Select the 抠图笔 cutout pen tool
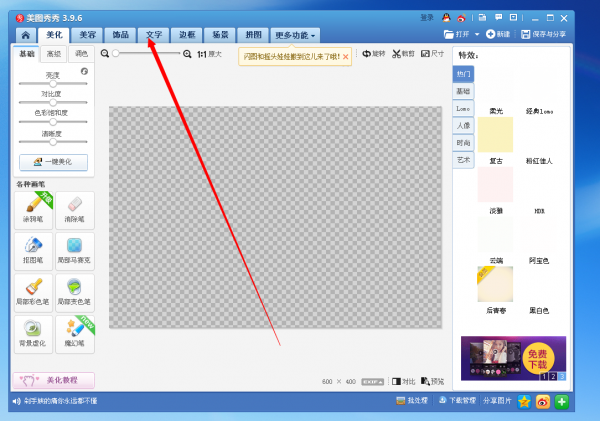The width and height of the screenshot is (600, 421). [x=34, y=251]
